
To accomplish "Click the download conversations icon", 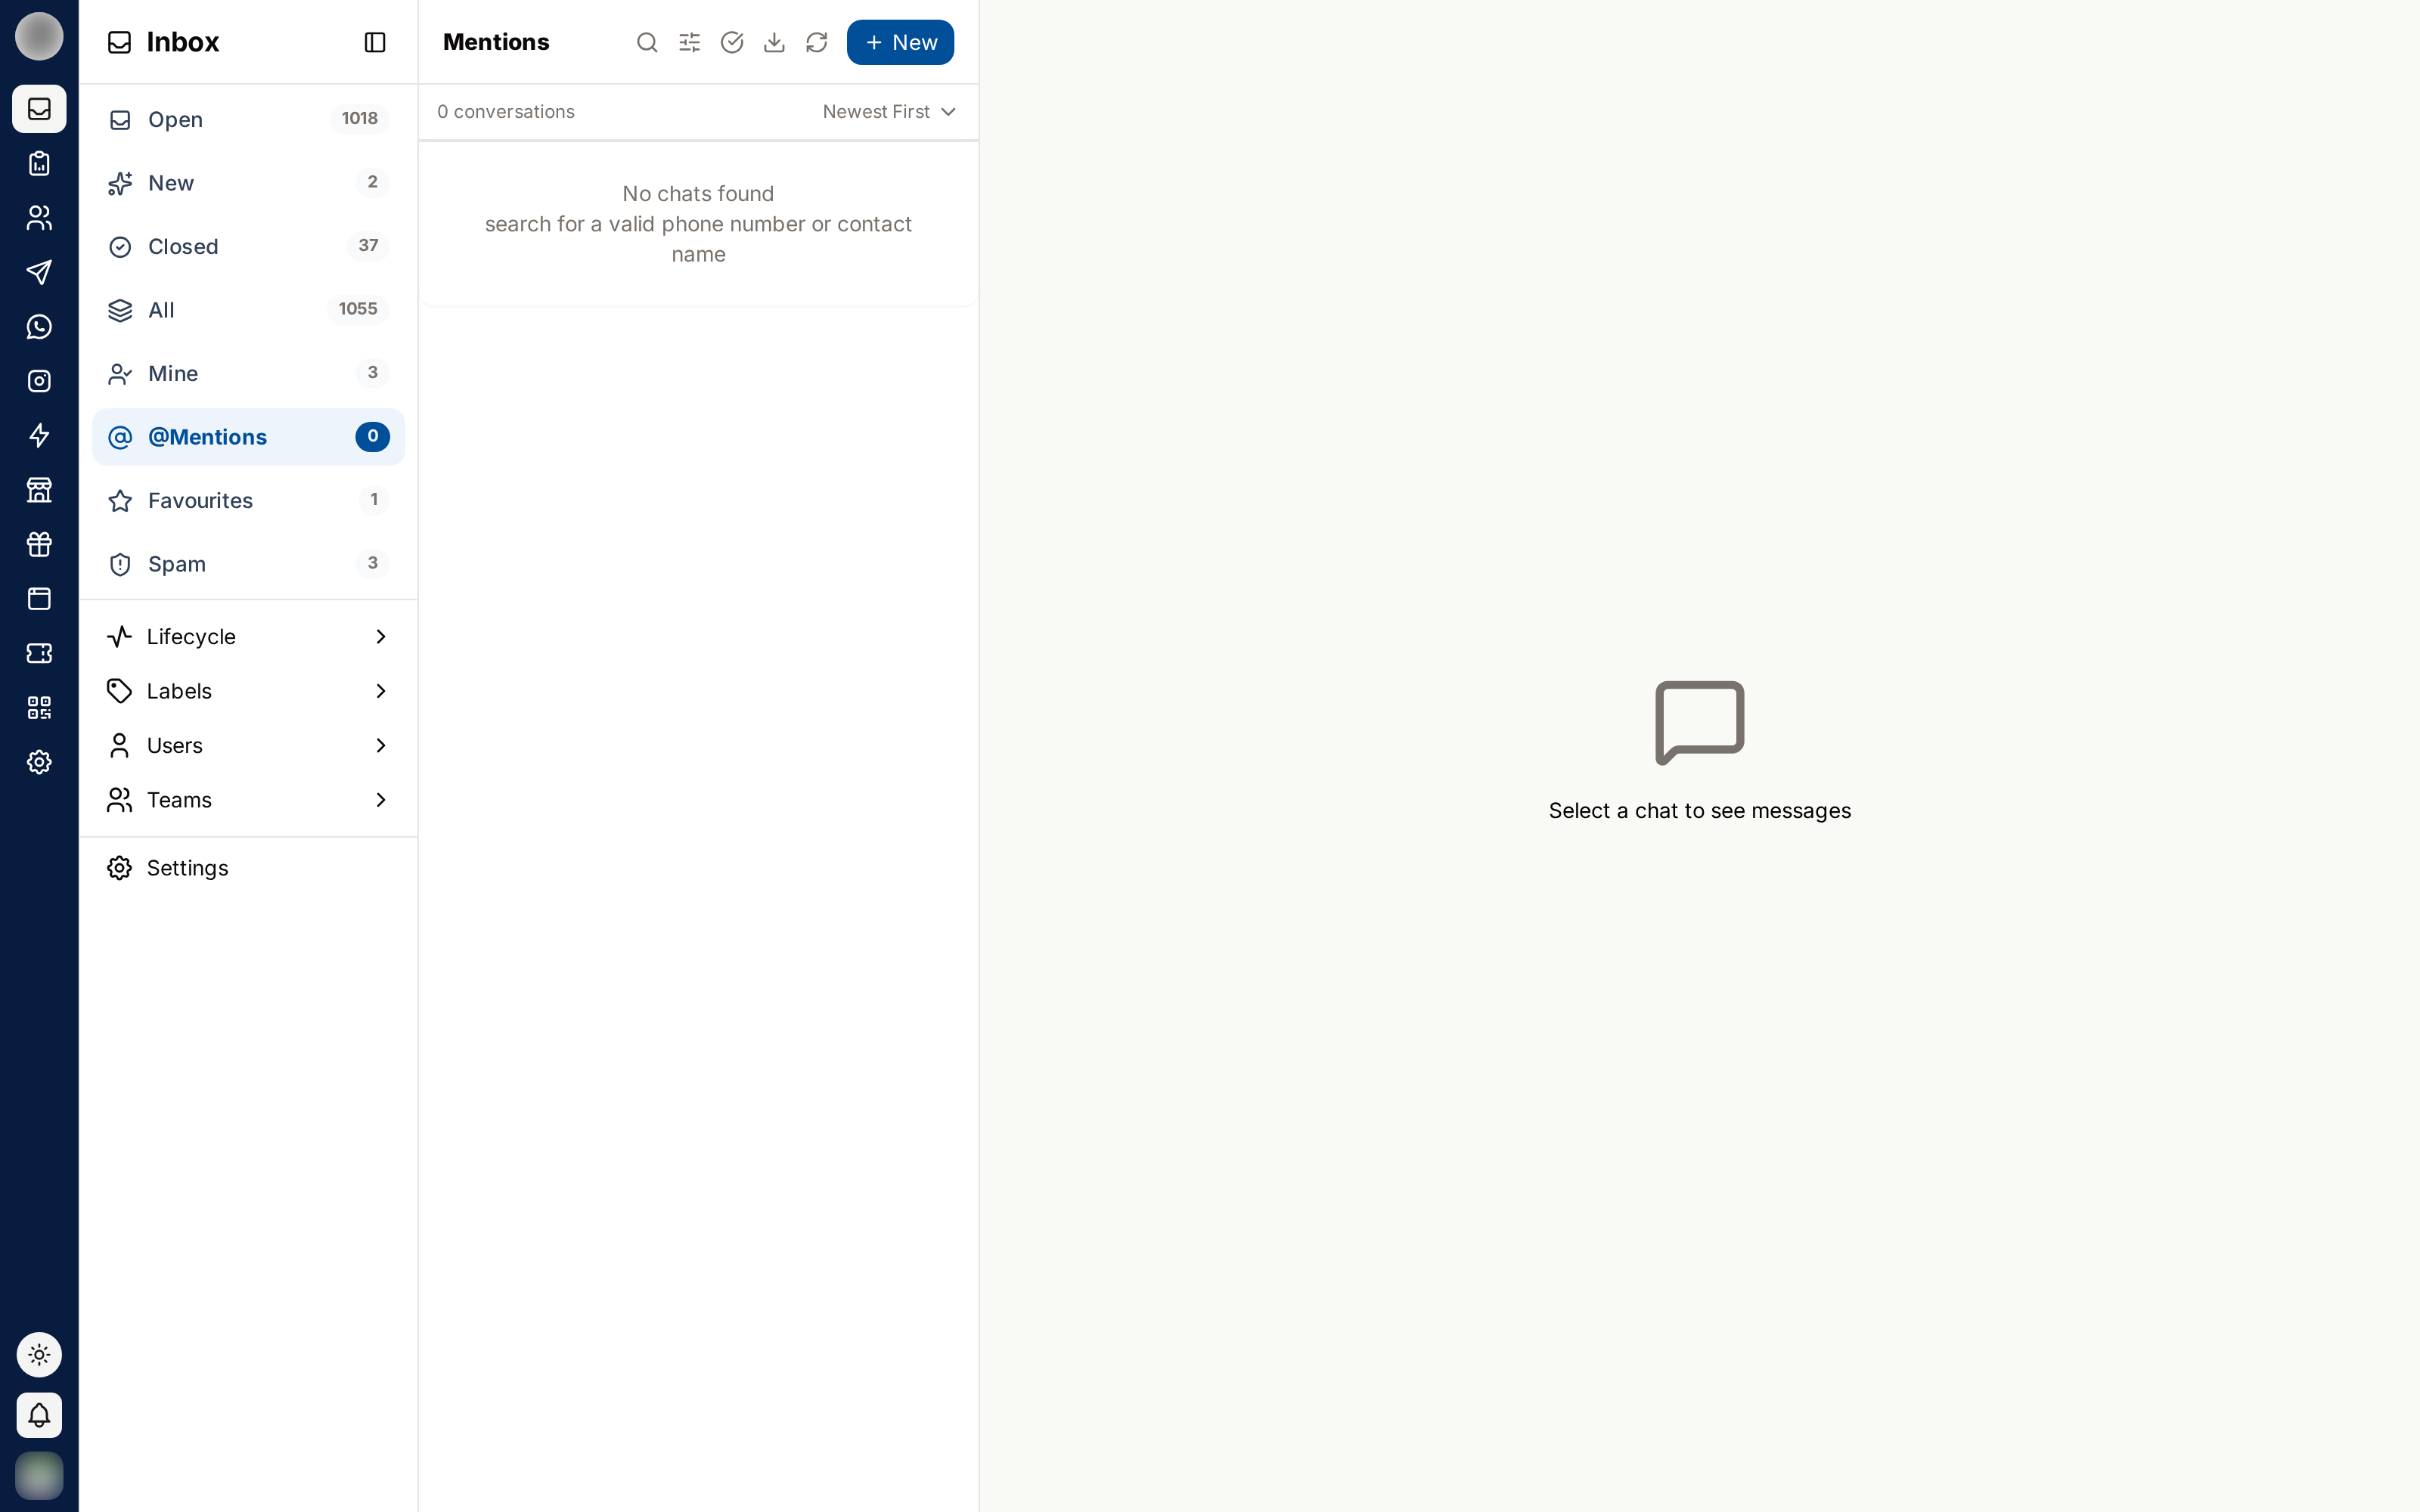I will pyautogui.click(x=774, y=42).
